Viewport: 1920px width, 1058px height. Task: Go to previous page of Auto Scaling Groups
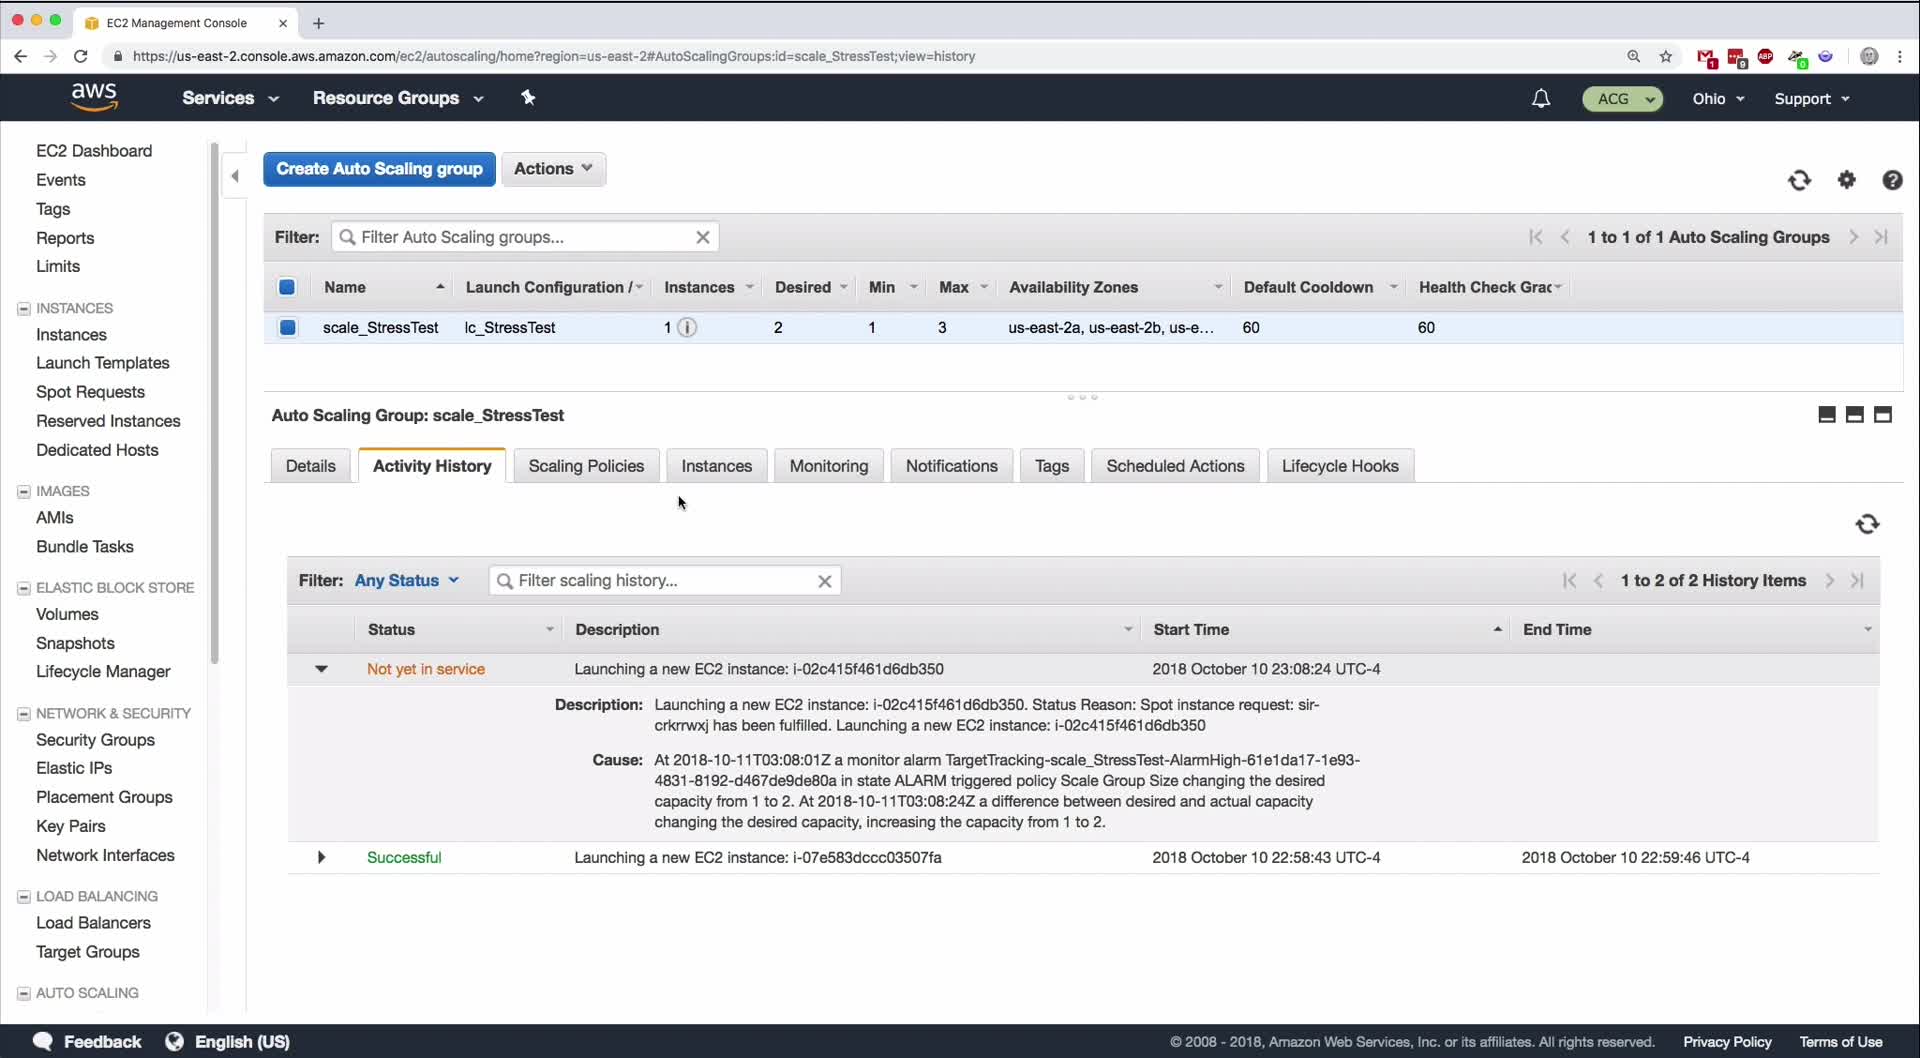pos(1565,237)
